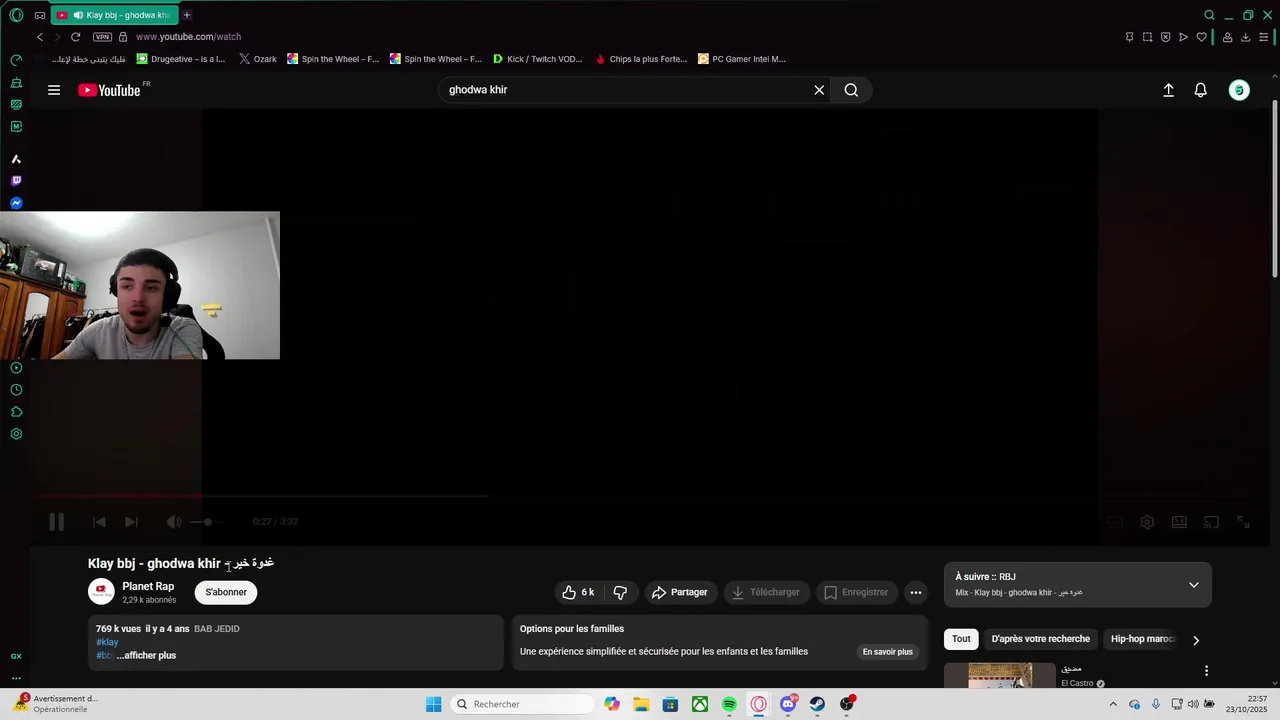This screenshot has width=1280, height=720.
Task: Open the El Castro suggested video thumbnail
Action: pos(999,675)
